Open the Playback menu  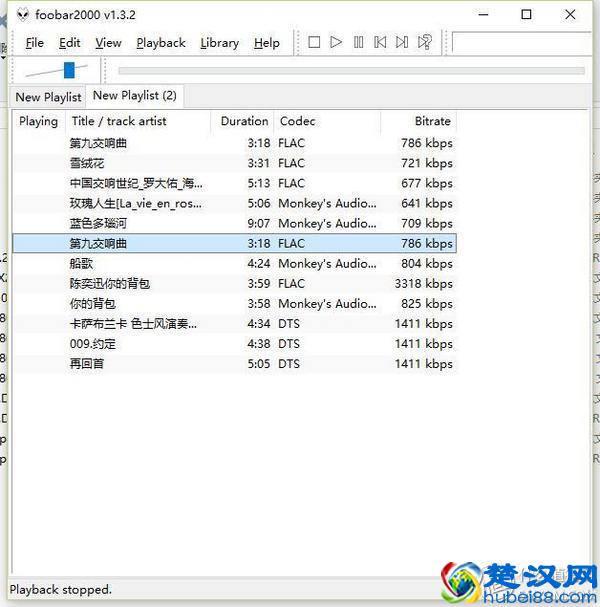point(161,43)
